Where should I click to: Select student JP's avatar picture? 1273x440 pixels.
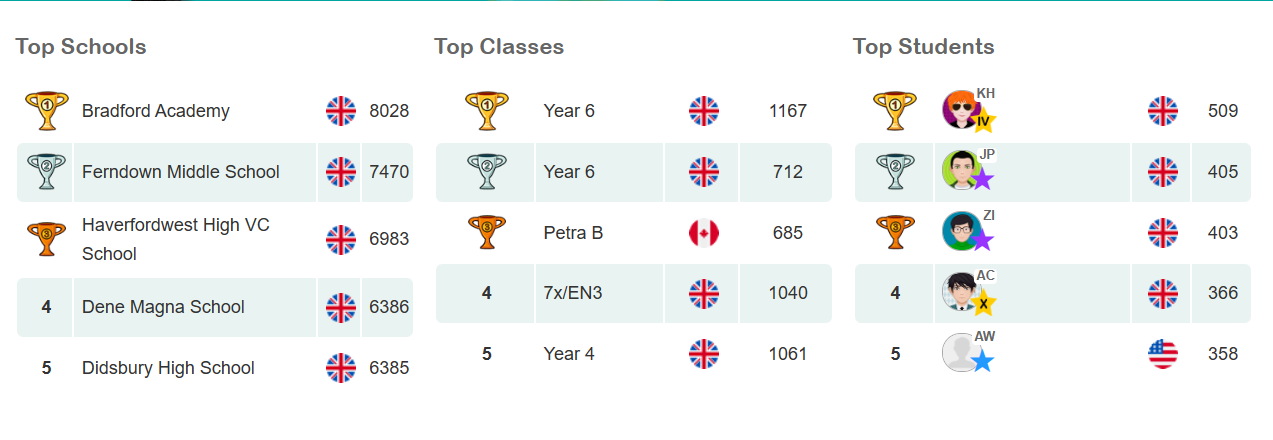(x=961, y=171)
